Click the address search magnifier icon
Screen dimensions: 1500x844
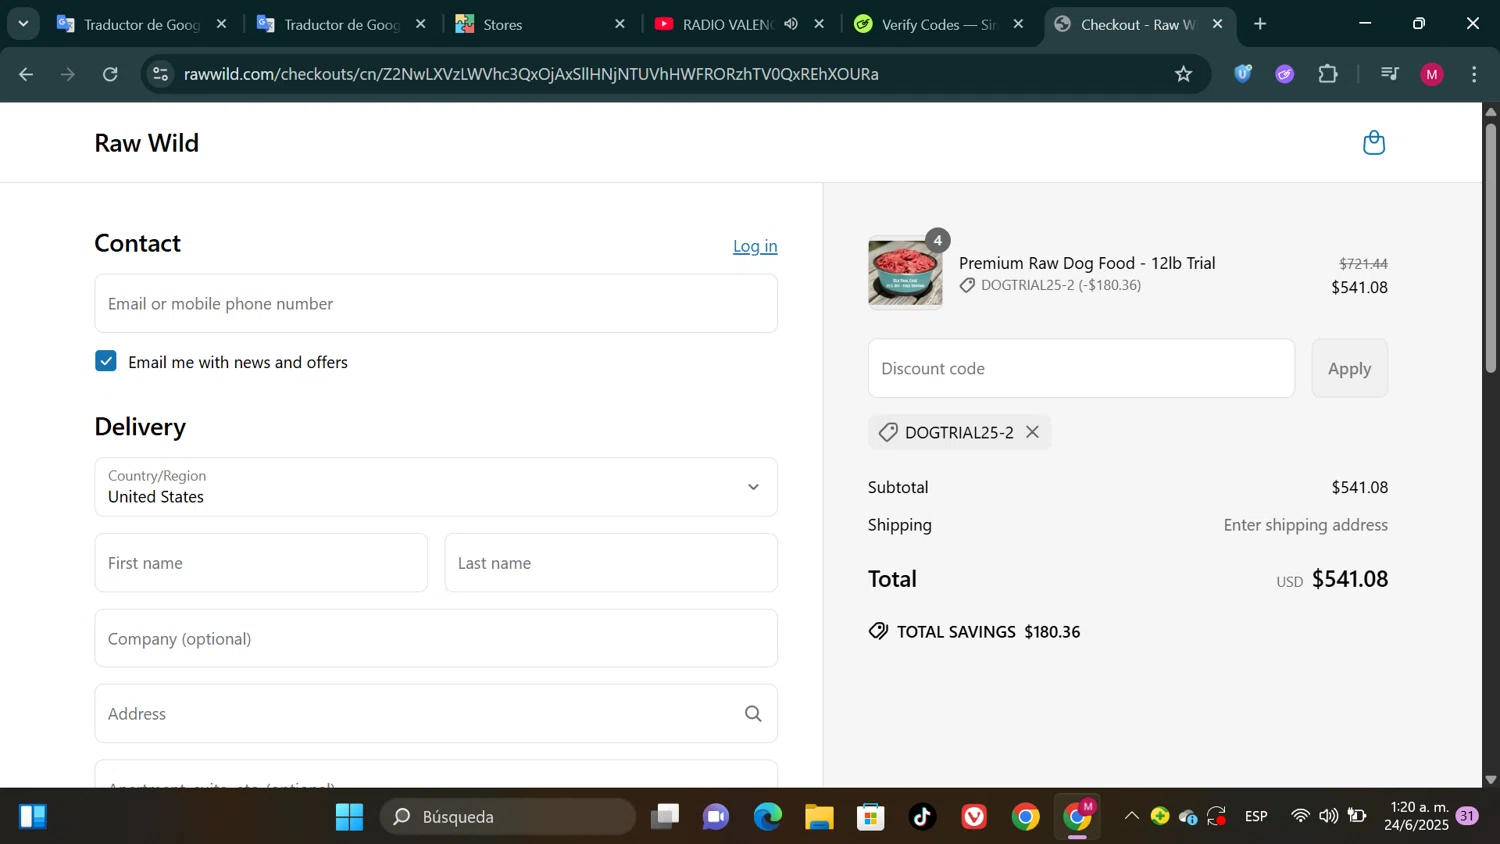tap(753, 714)
